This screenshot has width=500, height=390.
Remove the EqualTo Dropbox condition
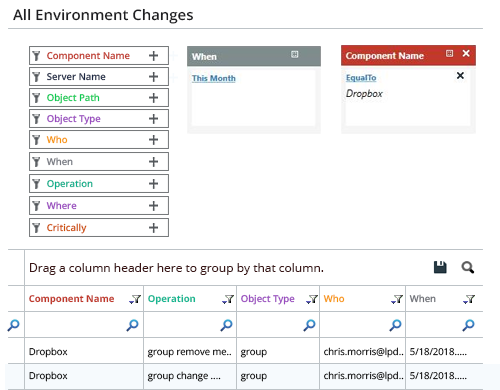tap(460, 76)
